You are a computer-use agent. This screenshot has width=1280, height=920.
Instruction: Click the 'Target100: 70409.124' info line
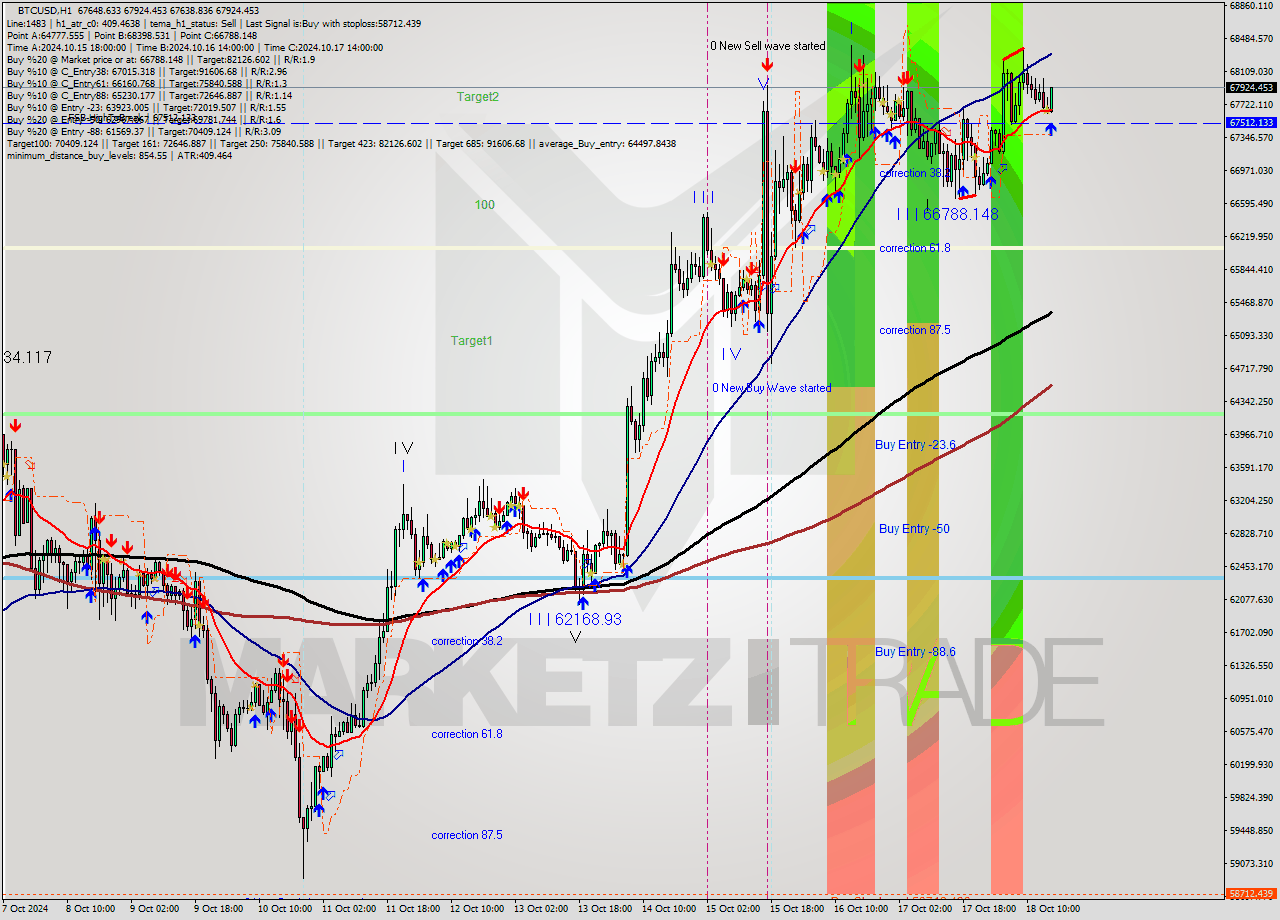(340, 143)
